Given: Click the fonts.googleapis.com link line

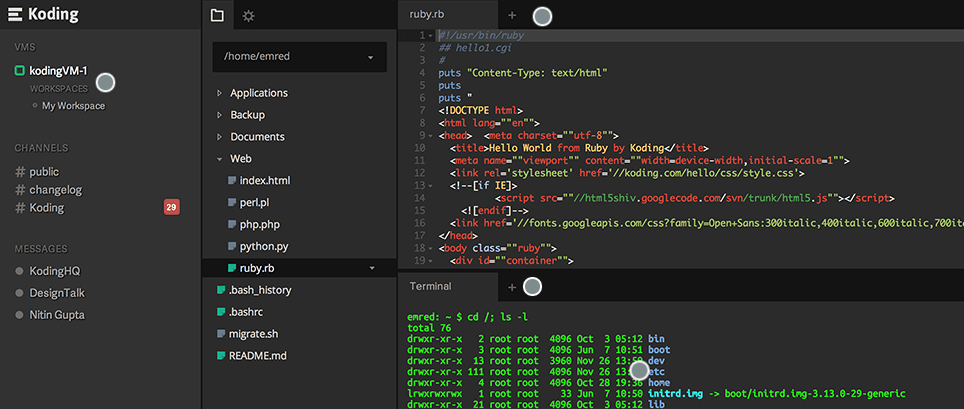Looking at the screenshot, I should (x=706, y=223).
